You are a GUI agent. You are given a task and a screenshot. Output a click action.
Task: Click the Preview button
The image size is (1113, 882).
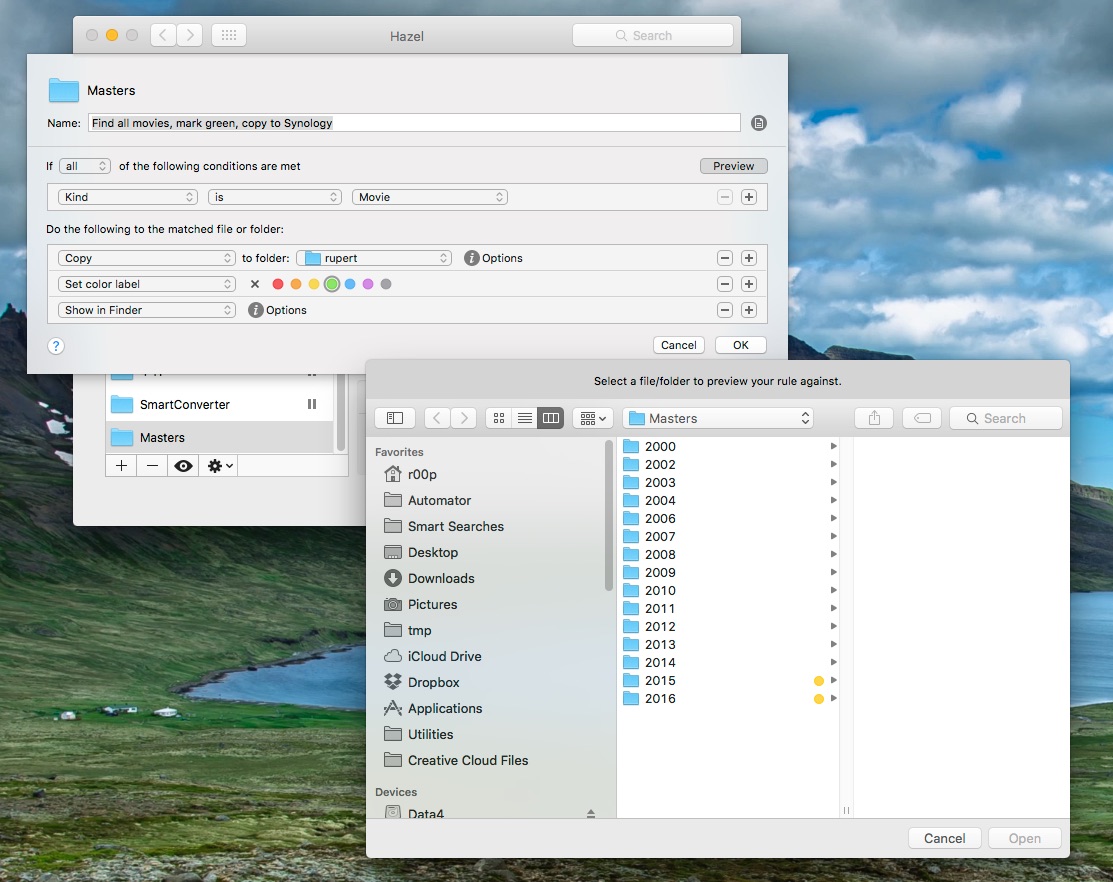click(733, 166)
